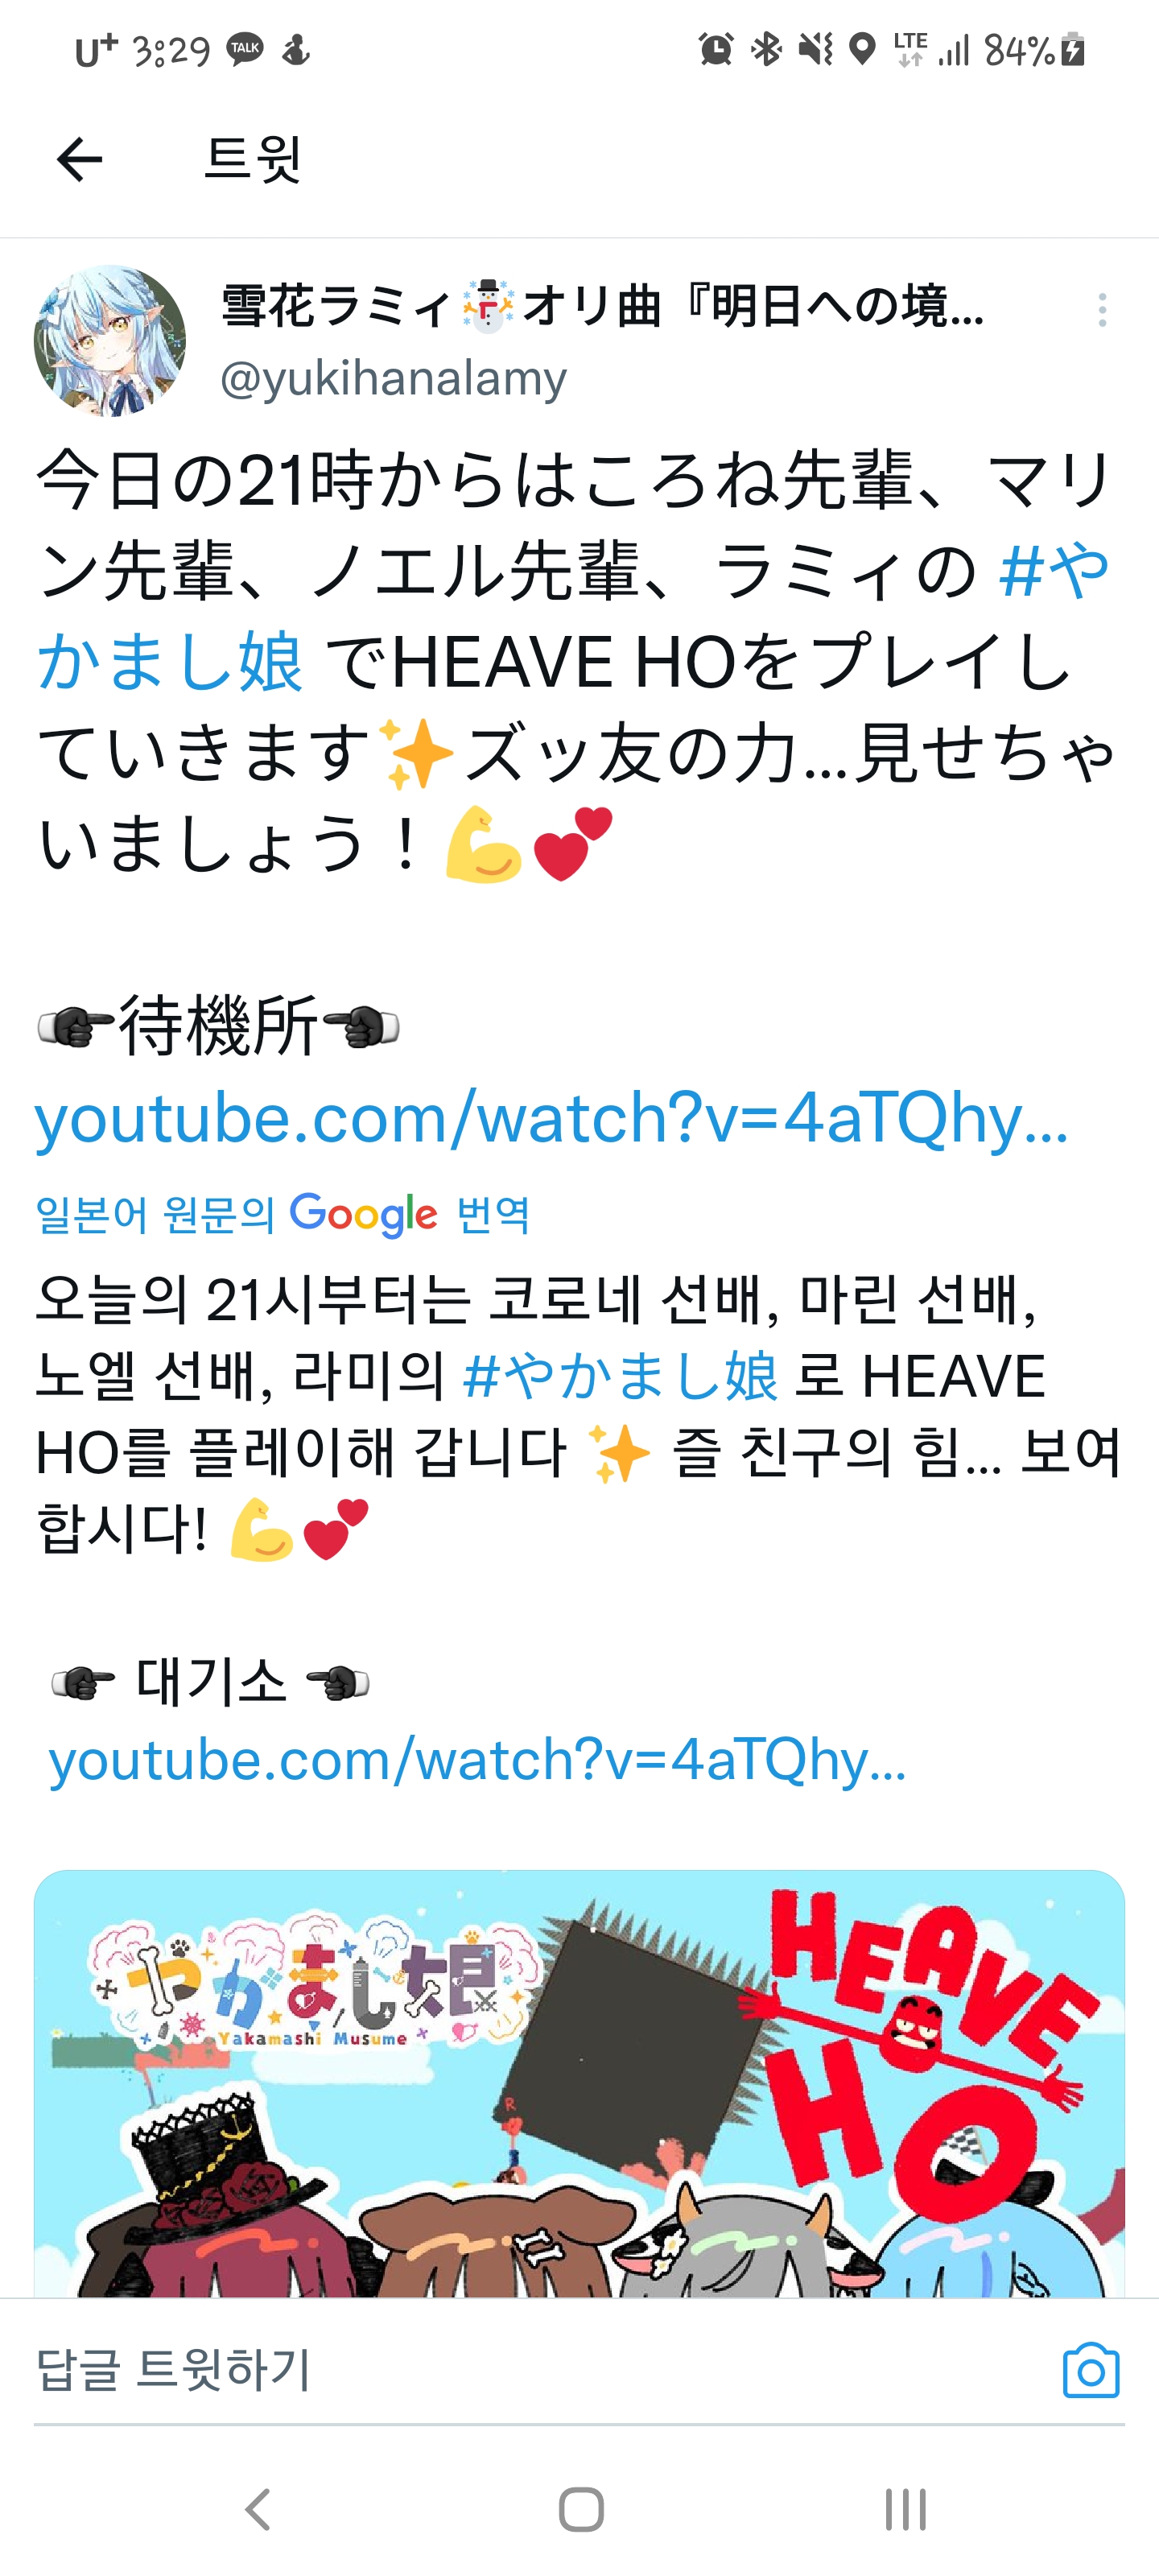
Task: Tap the battery indicator icon
Action: [1073, 49]
